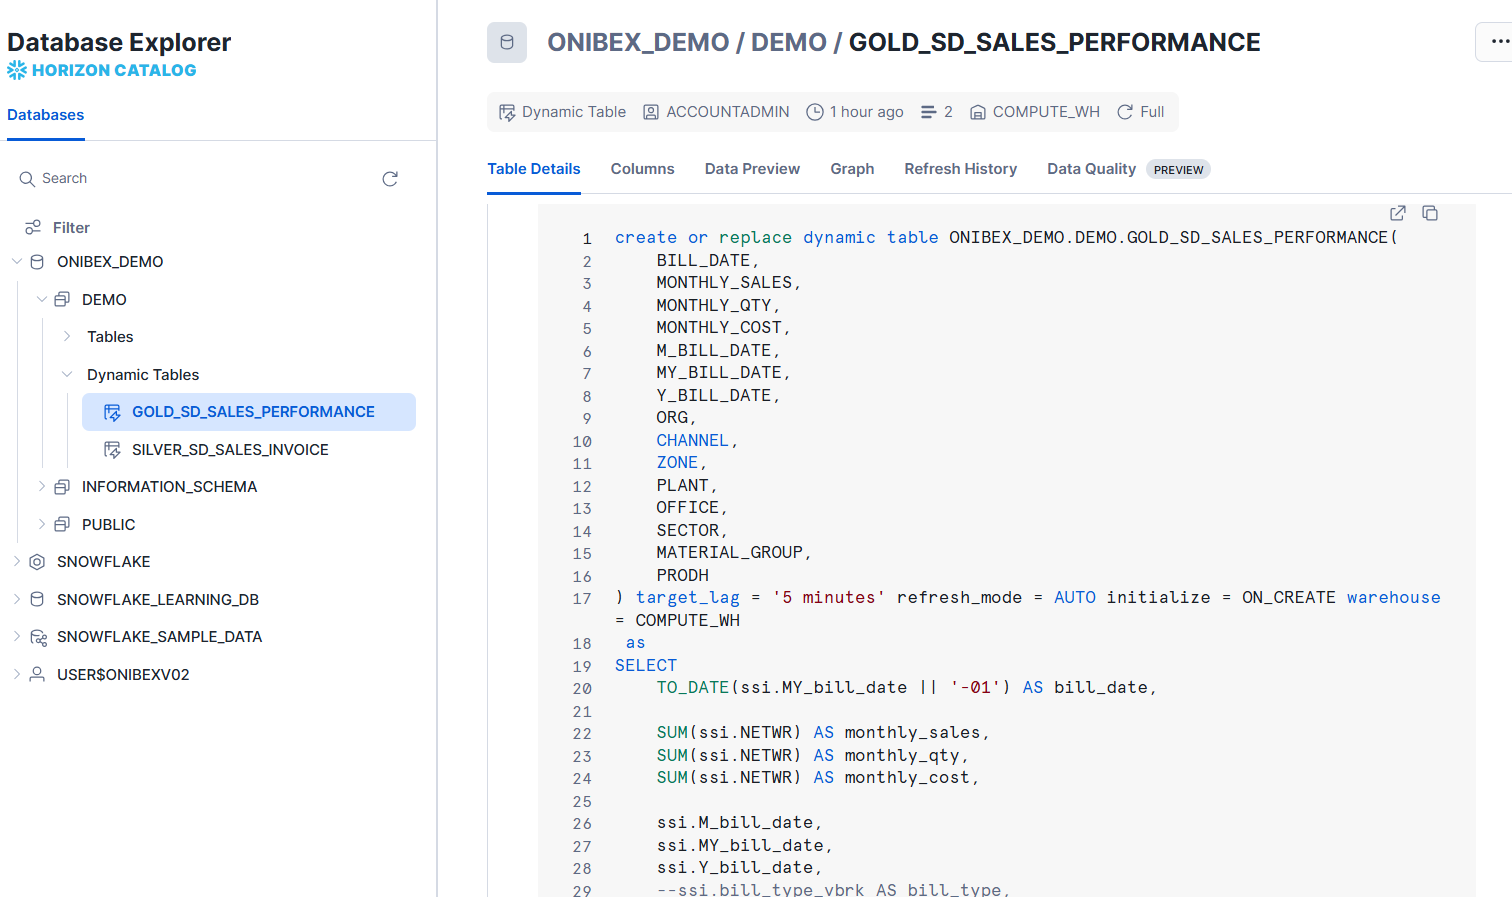Image resolution: width=1512 pixels, height=897 pixels.
Task: Collapse the ONIBEX_DEMO database node
Action: point(17,262)
